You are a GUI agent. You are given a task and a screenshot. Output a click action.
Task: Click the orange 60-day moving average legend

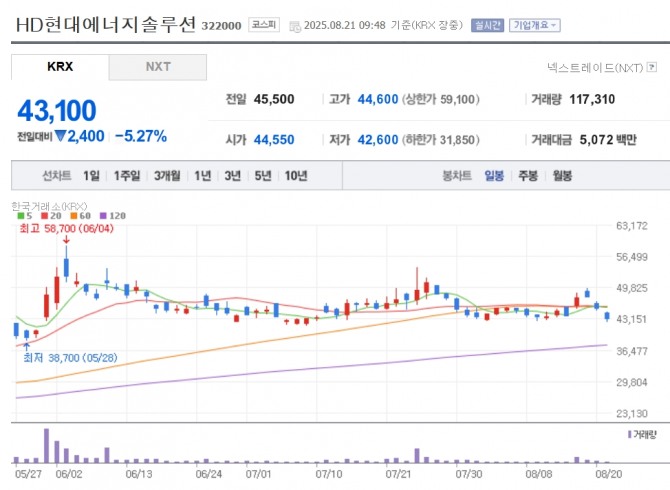click(81, 216)
